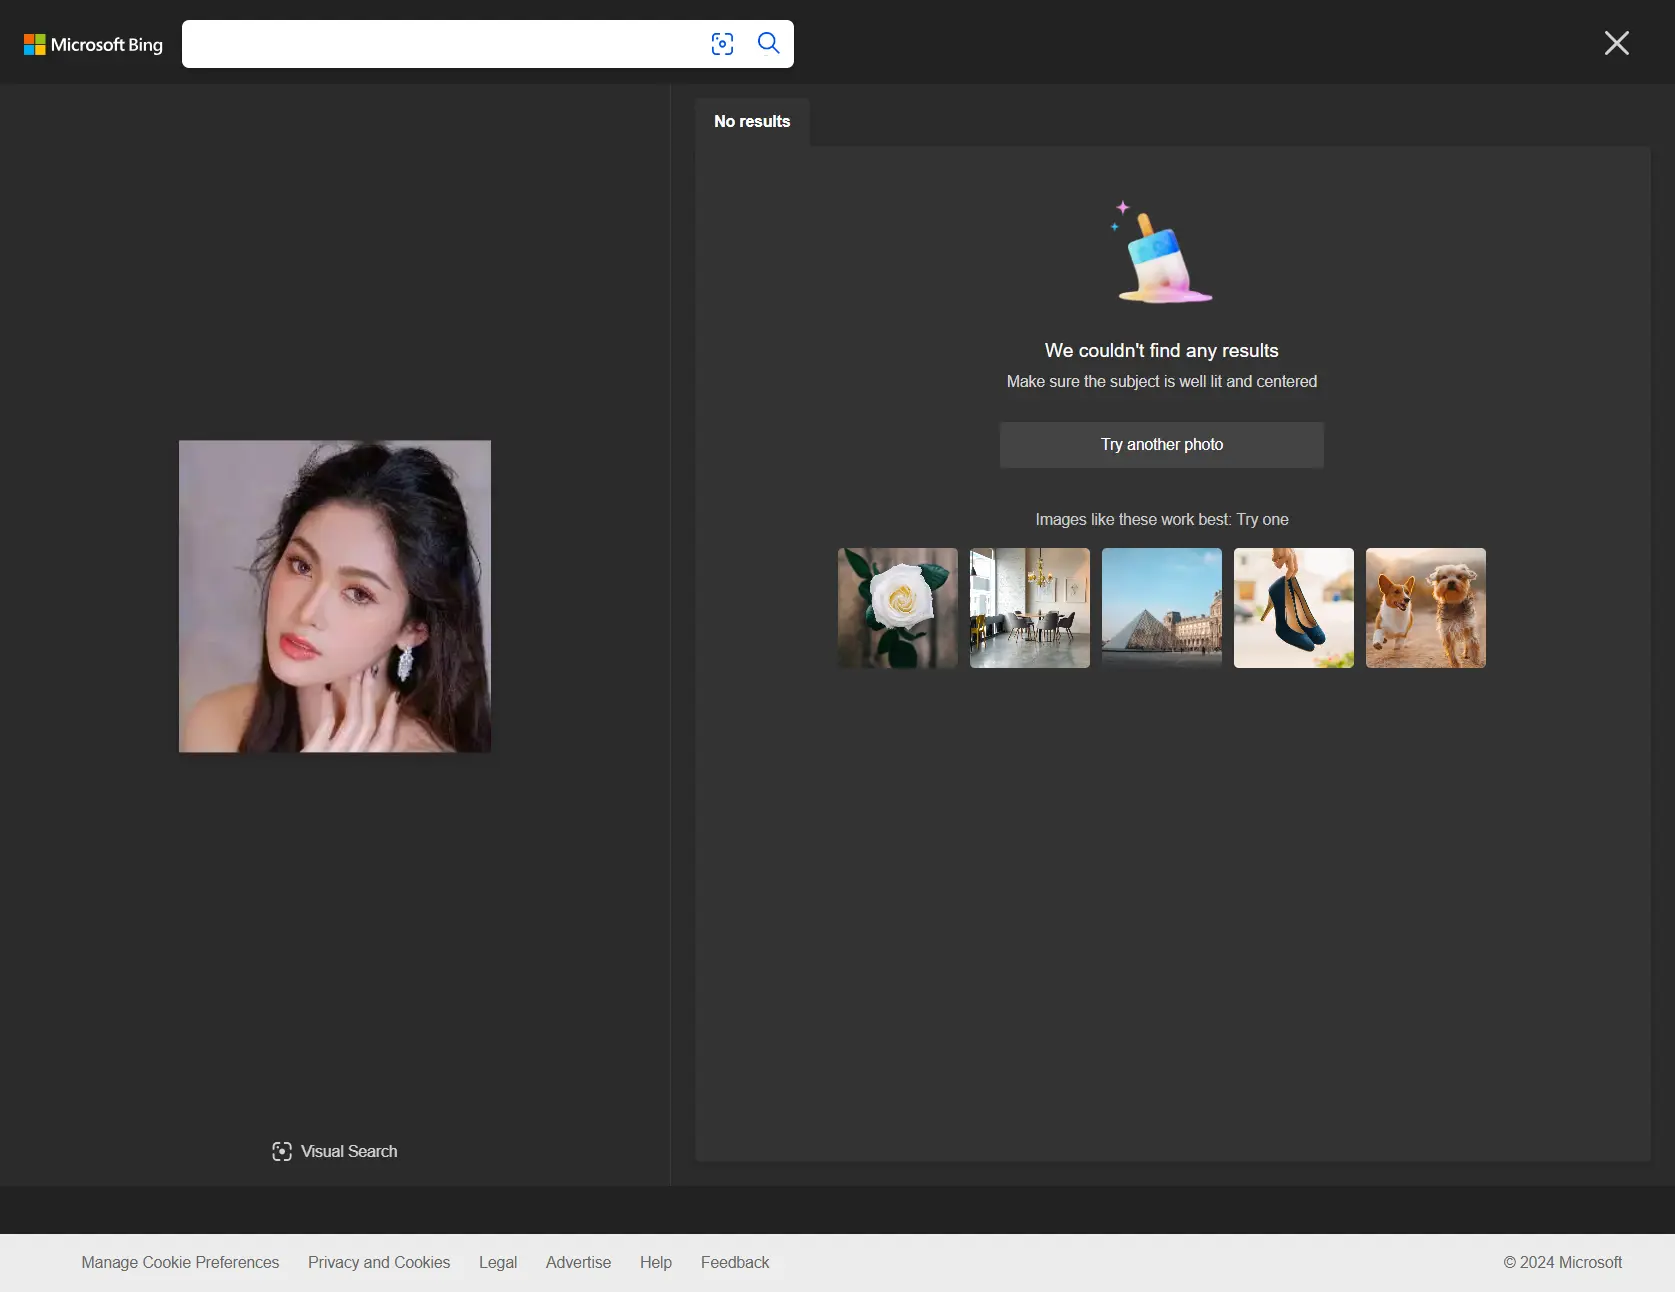Click the uploaded portrait photo

335,596
